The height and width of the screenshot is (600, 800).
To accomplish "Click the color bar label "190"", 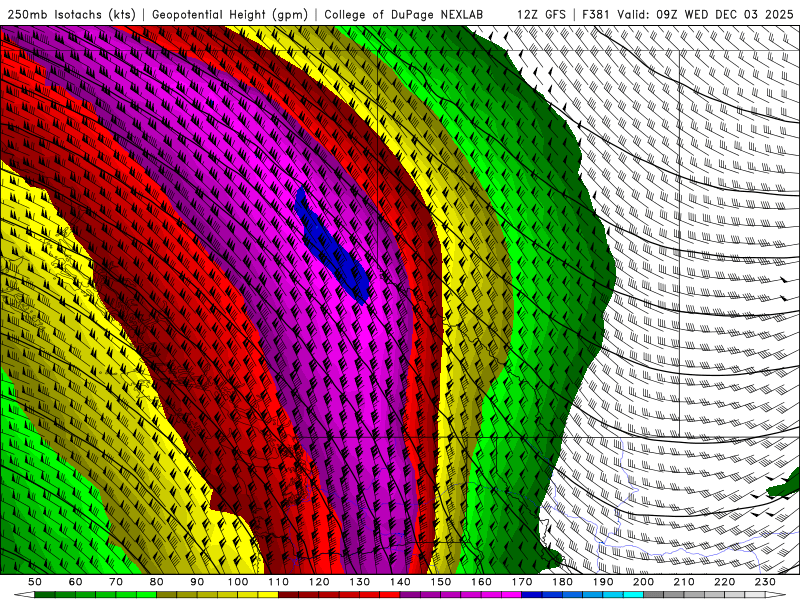I will coord(603,582).
